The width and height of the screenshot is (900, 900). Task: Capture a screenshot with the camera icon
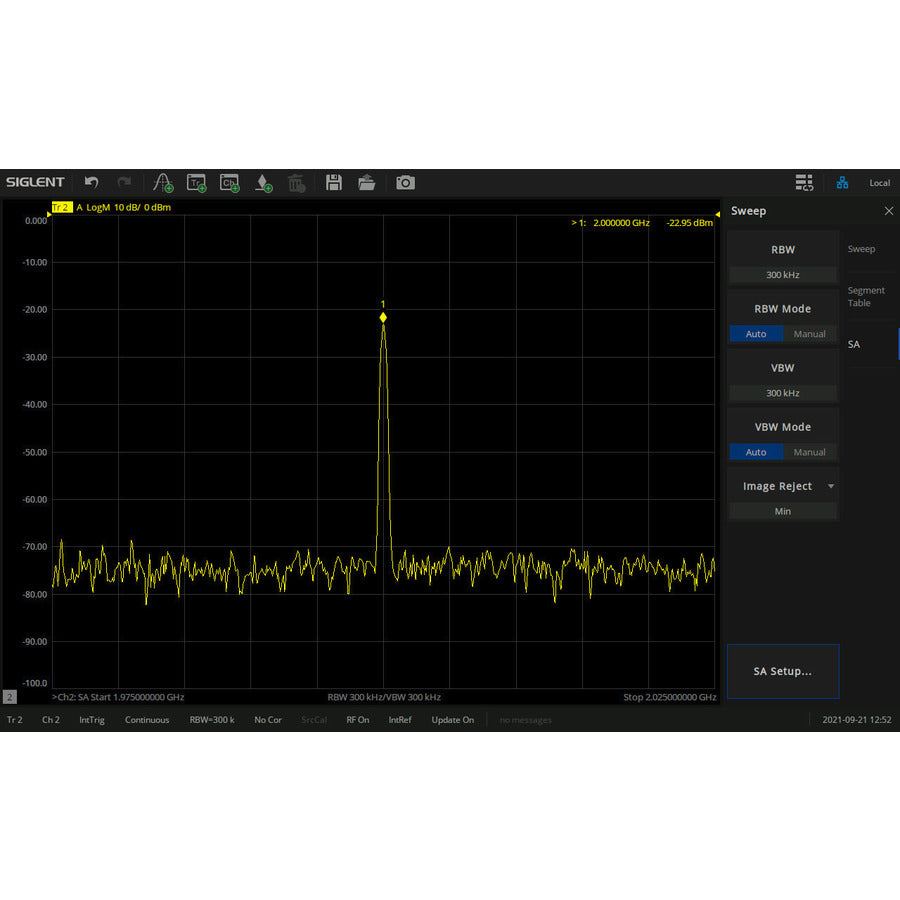[x=405, y=183]
